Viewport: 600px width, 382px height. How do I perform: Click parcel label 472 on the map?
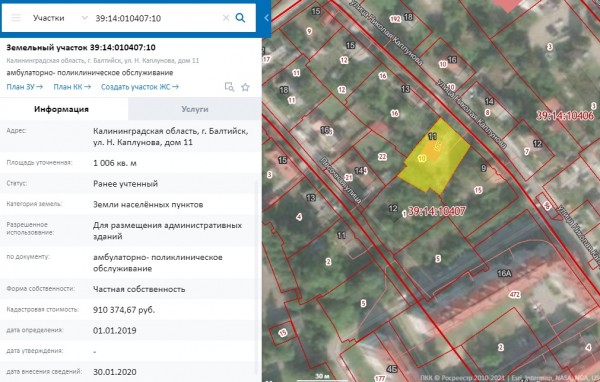515,295
